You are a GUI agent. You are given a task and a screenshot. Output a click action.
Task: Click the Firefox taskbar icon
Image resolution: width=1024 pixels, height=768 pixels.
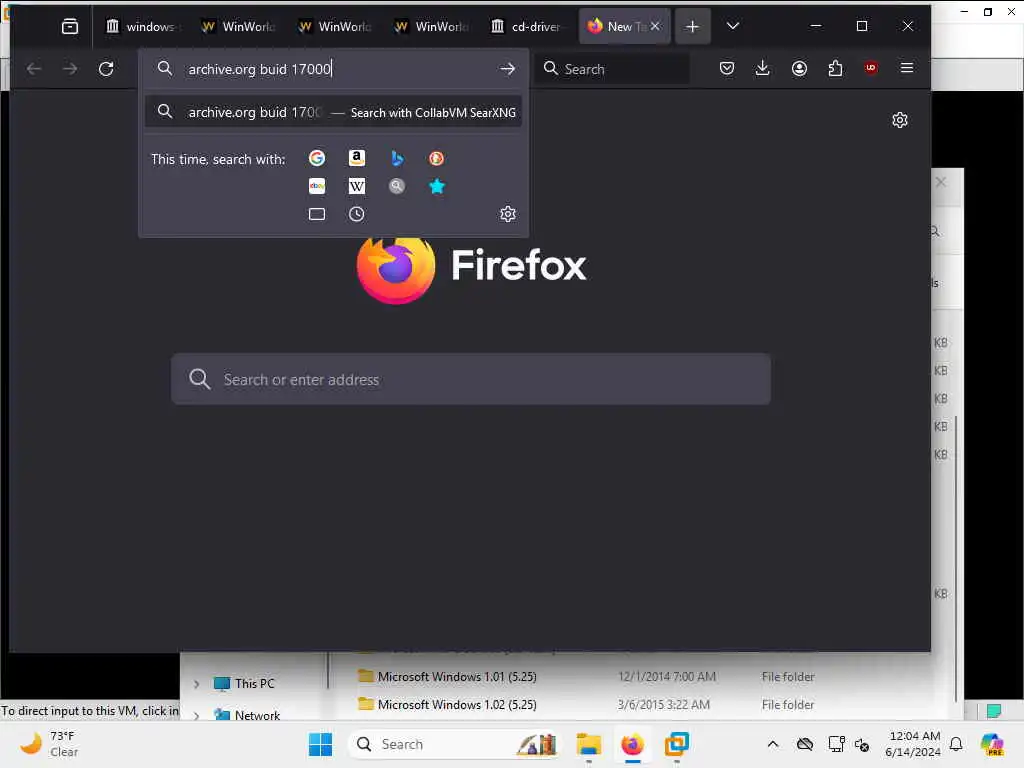pyautogui.click(x=632, y=744)
